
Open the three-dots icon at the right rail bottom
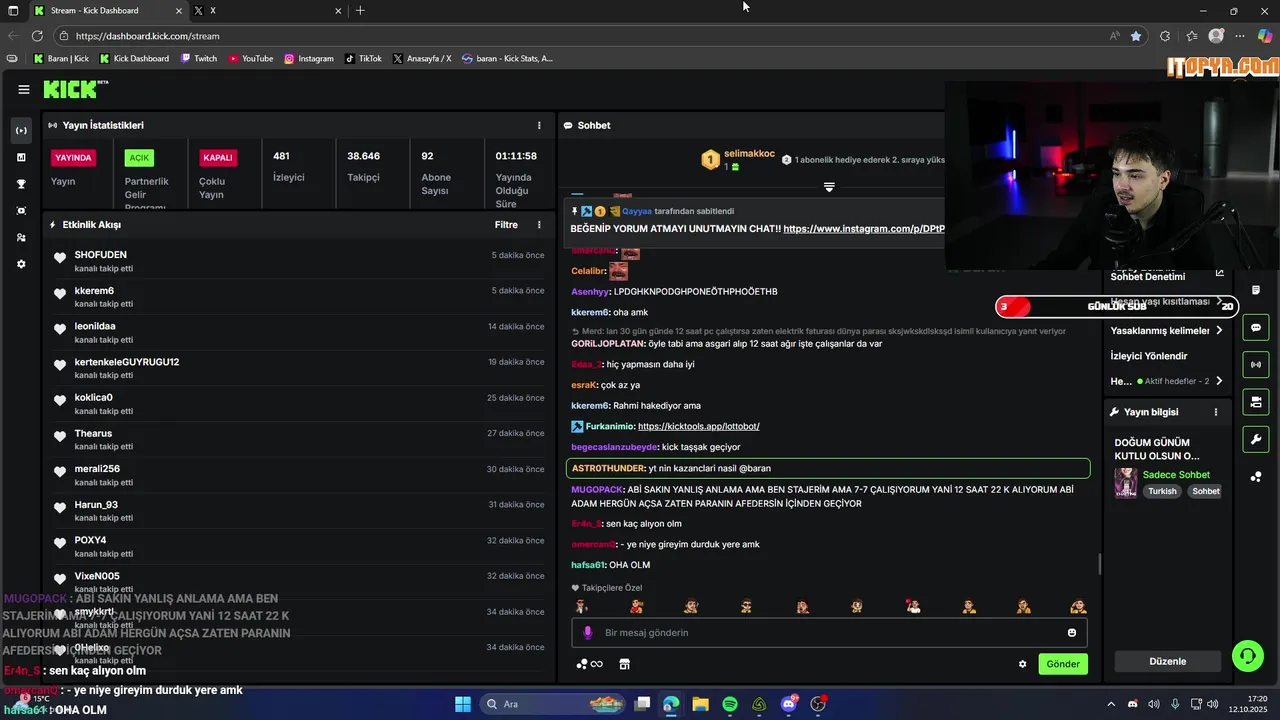point(1256,476)
